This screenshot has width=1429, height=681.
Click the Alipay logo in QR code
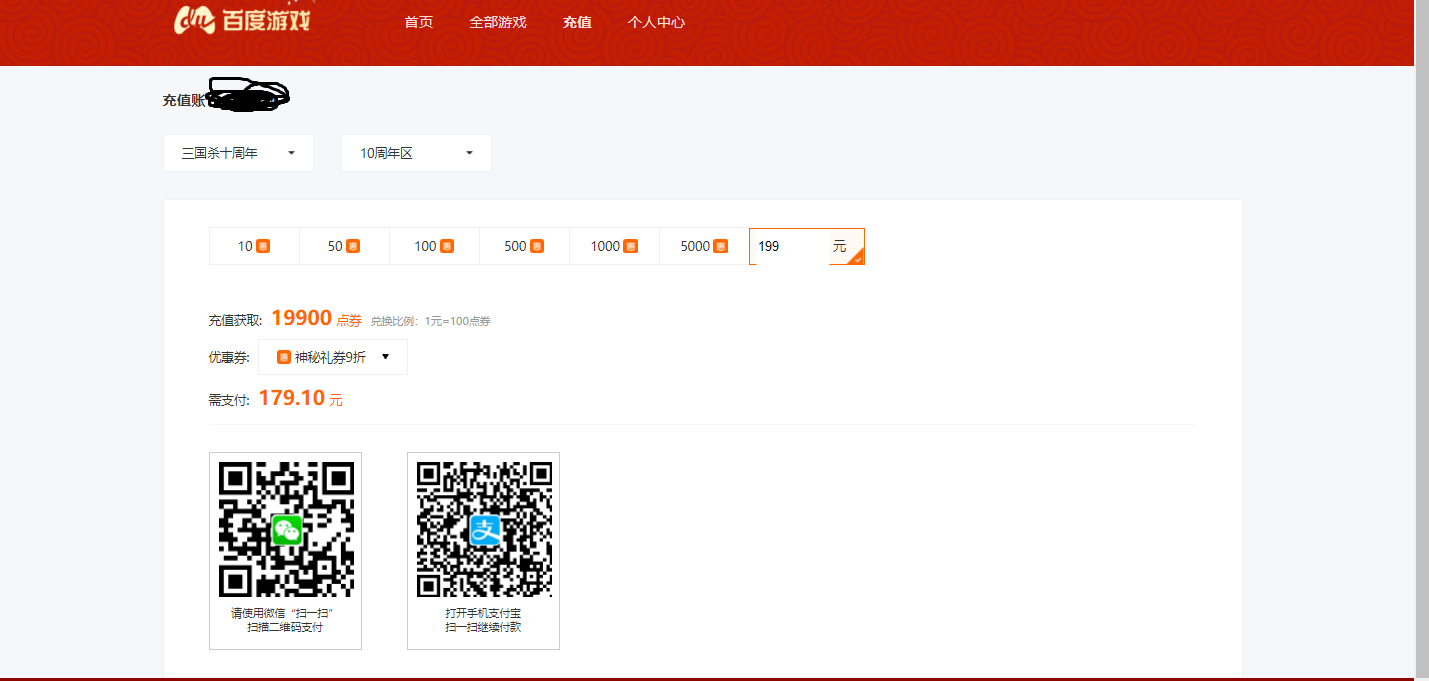tap(484, 529)
